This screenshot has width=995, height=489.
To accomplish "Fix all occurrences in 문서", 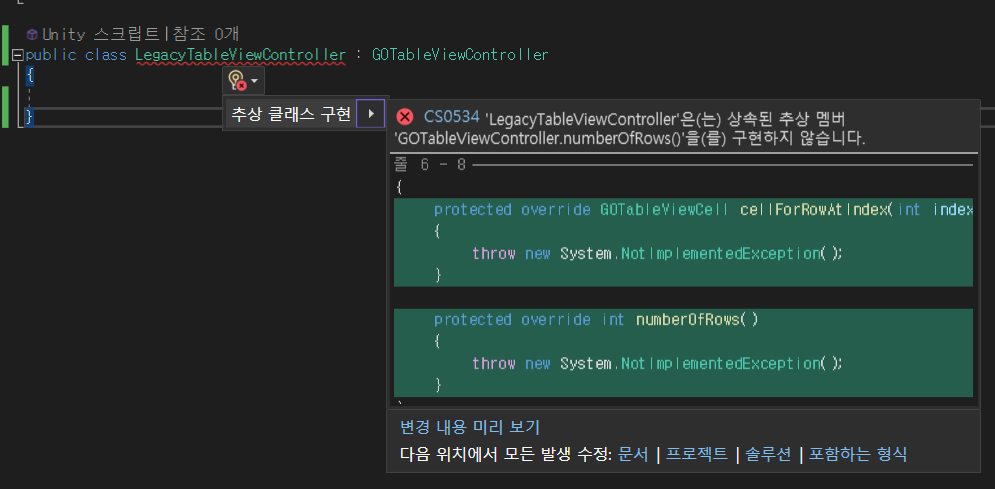I will point(633,454).
